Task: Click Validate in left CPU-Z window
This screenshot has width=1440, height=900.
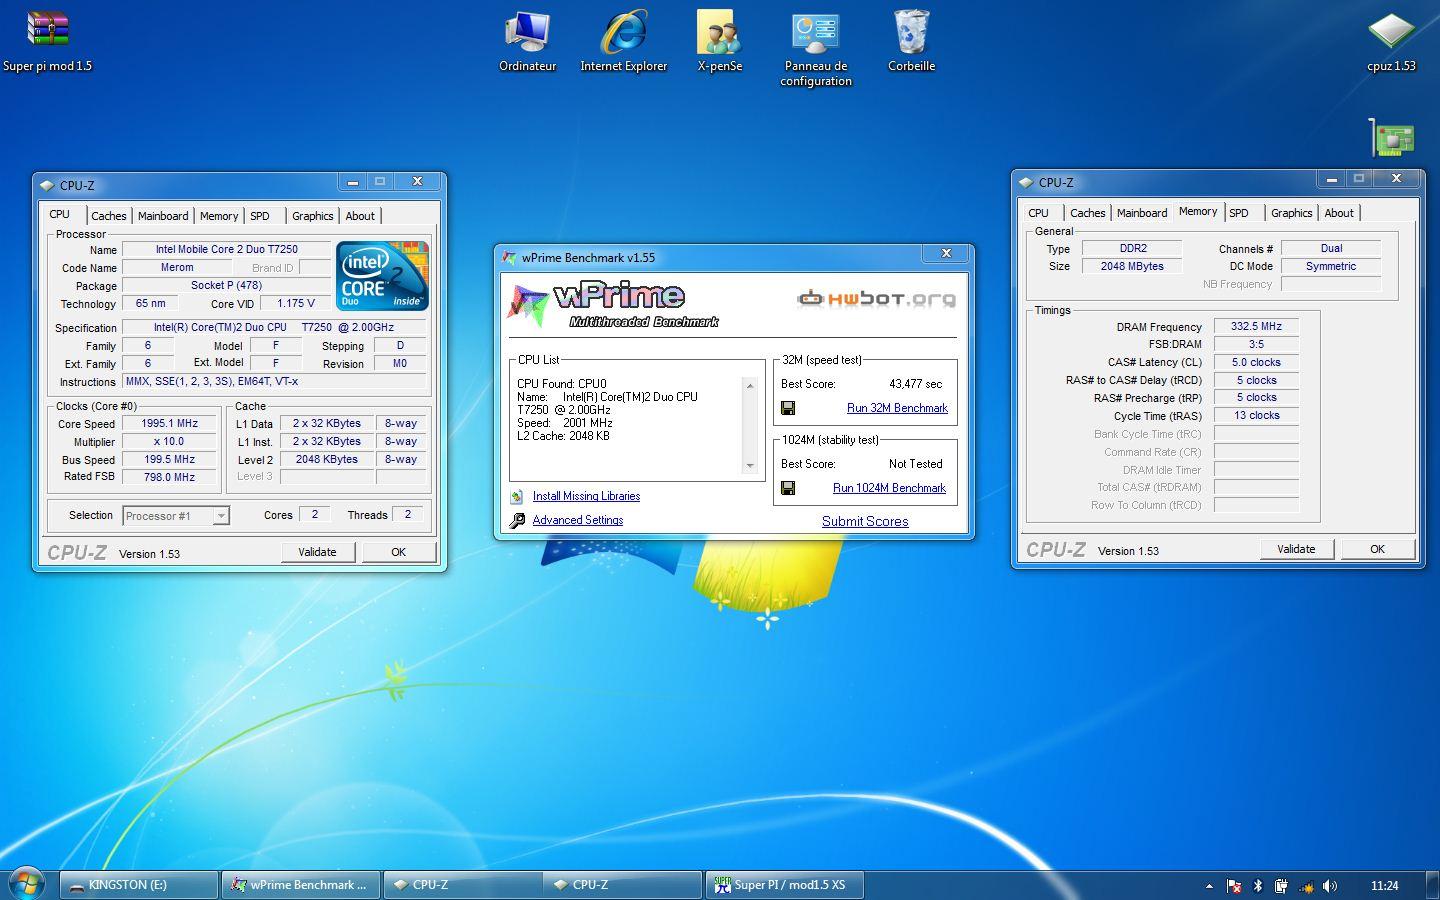Action: pyautogui.click(x=317, y=552)
